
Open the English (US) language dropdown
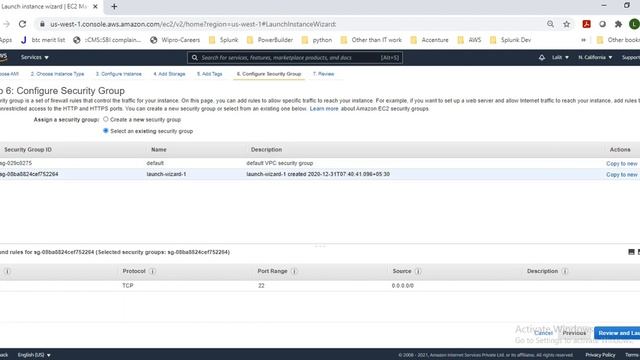coord(34,355)
